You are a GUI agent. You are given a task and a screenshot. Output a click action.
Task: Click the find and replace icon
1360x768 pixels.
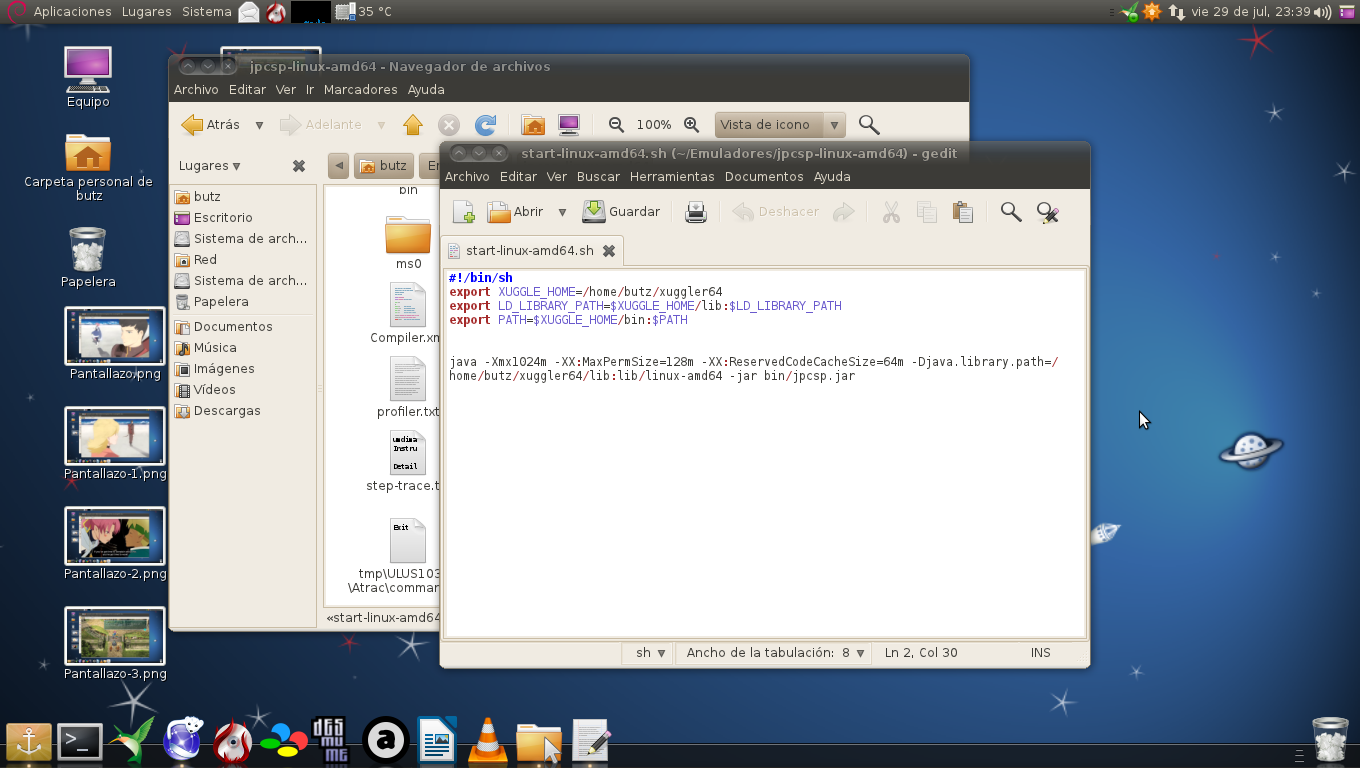coord(1047,212)
